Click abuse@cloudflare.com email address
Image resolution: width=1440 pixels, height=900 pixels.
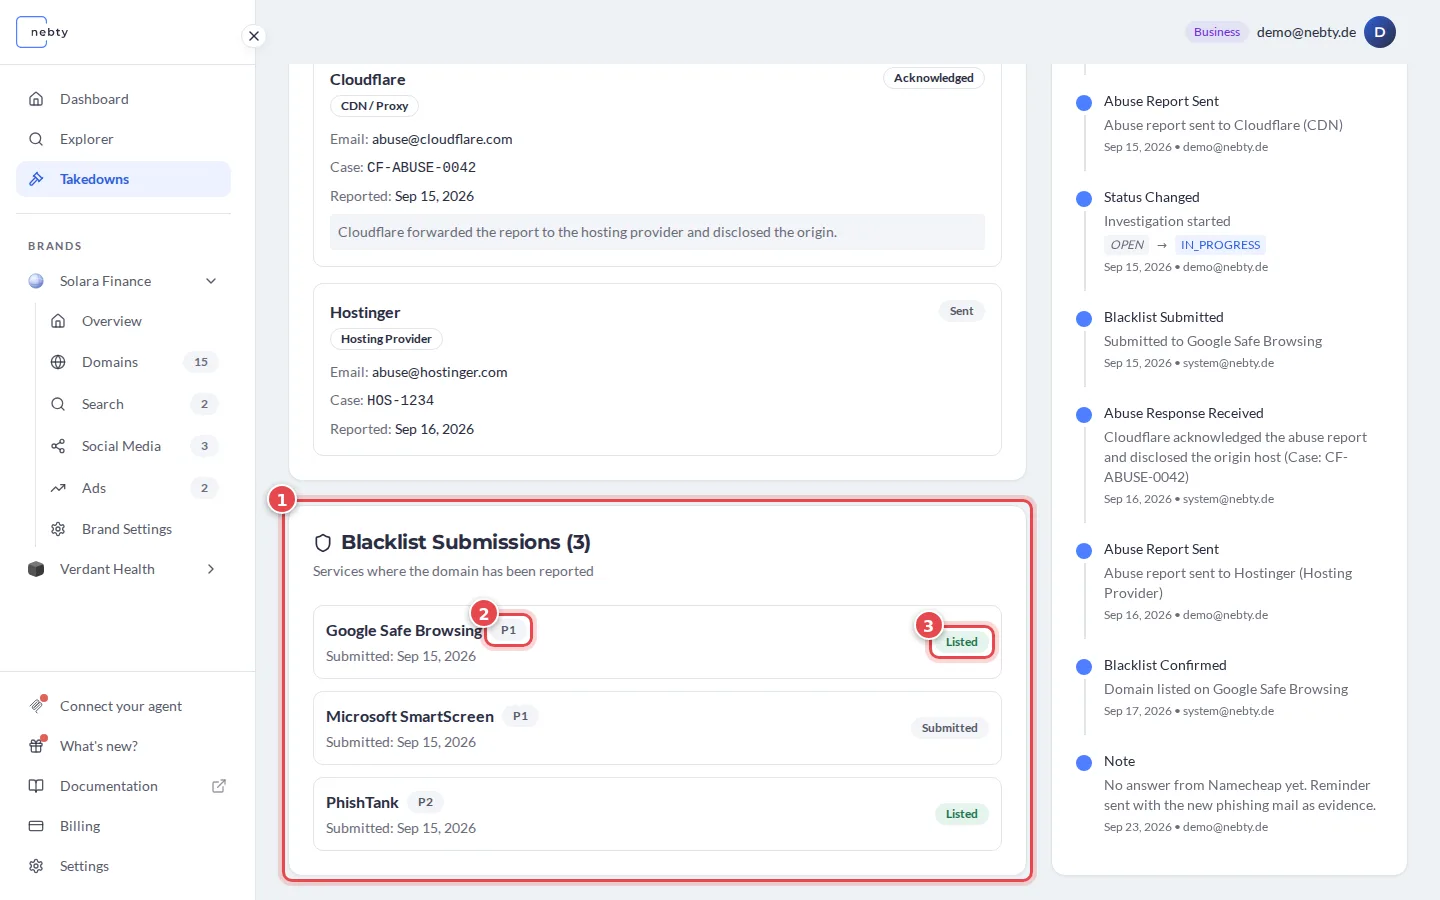tap(442, 139)
